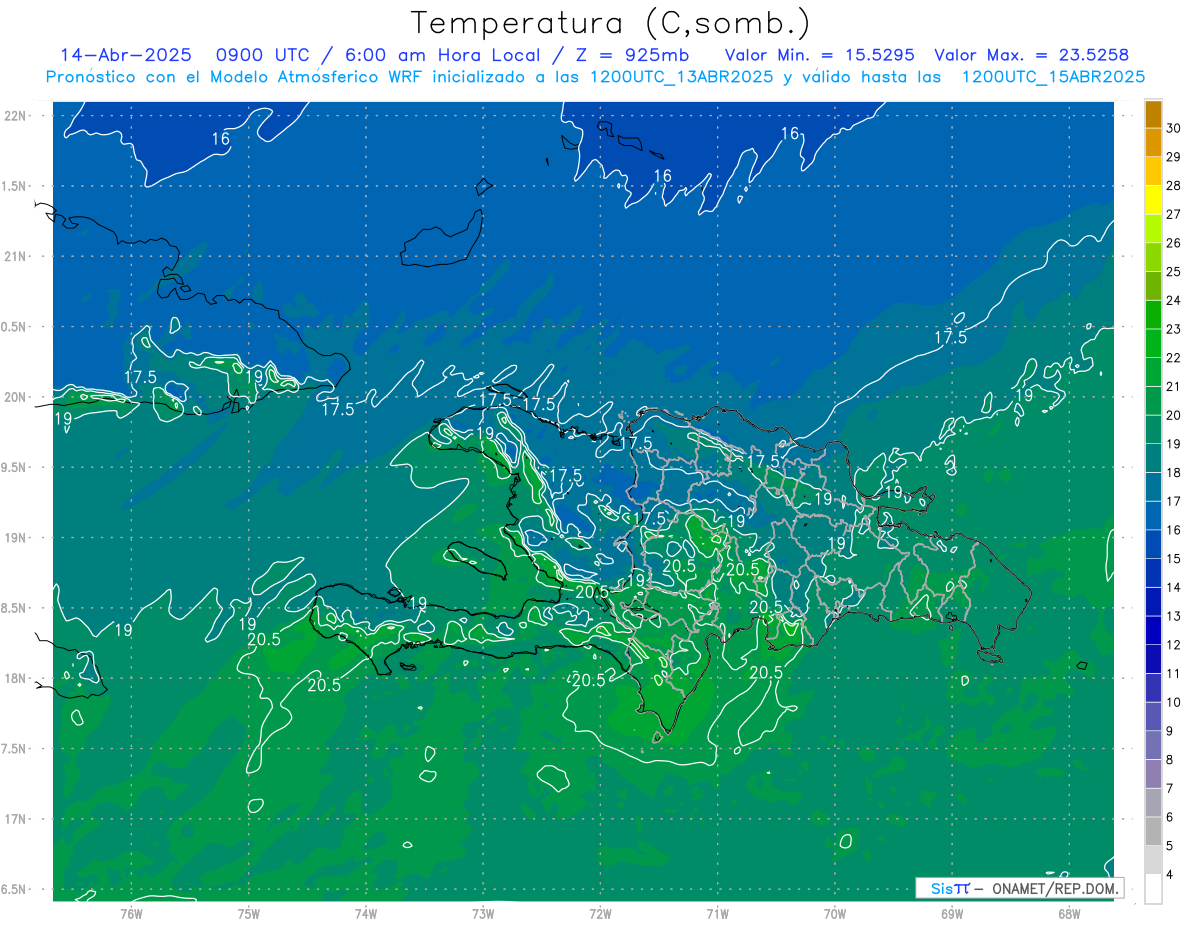Click the color bar legend value "29"
Image resolution: width=1200 pixels, height=927 pixels.
pyautogui.click(x=1174, y=157)
